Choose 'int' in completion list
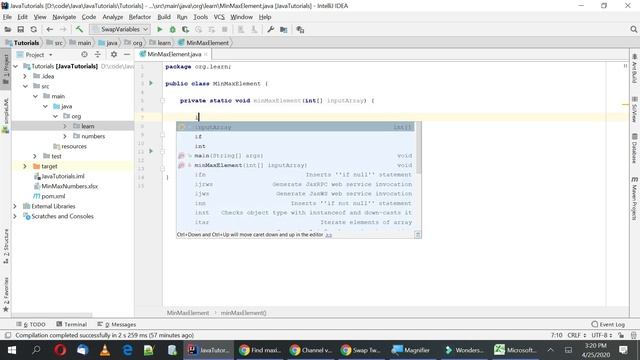 click(296, 146)
